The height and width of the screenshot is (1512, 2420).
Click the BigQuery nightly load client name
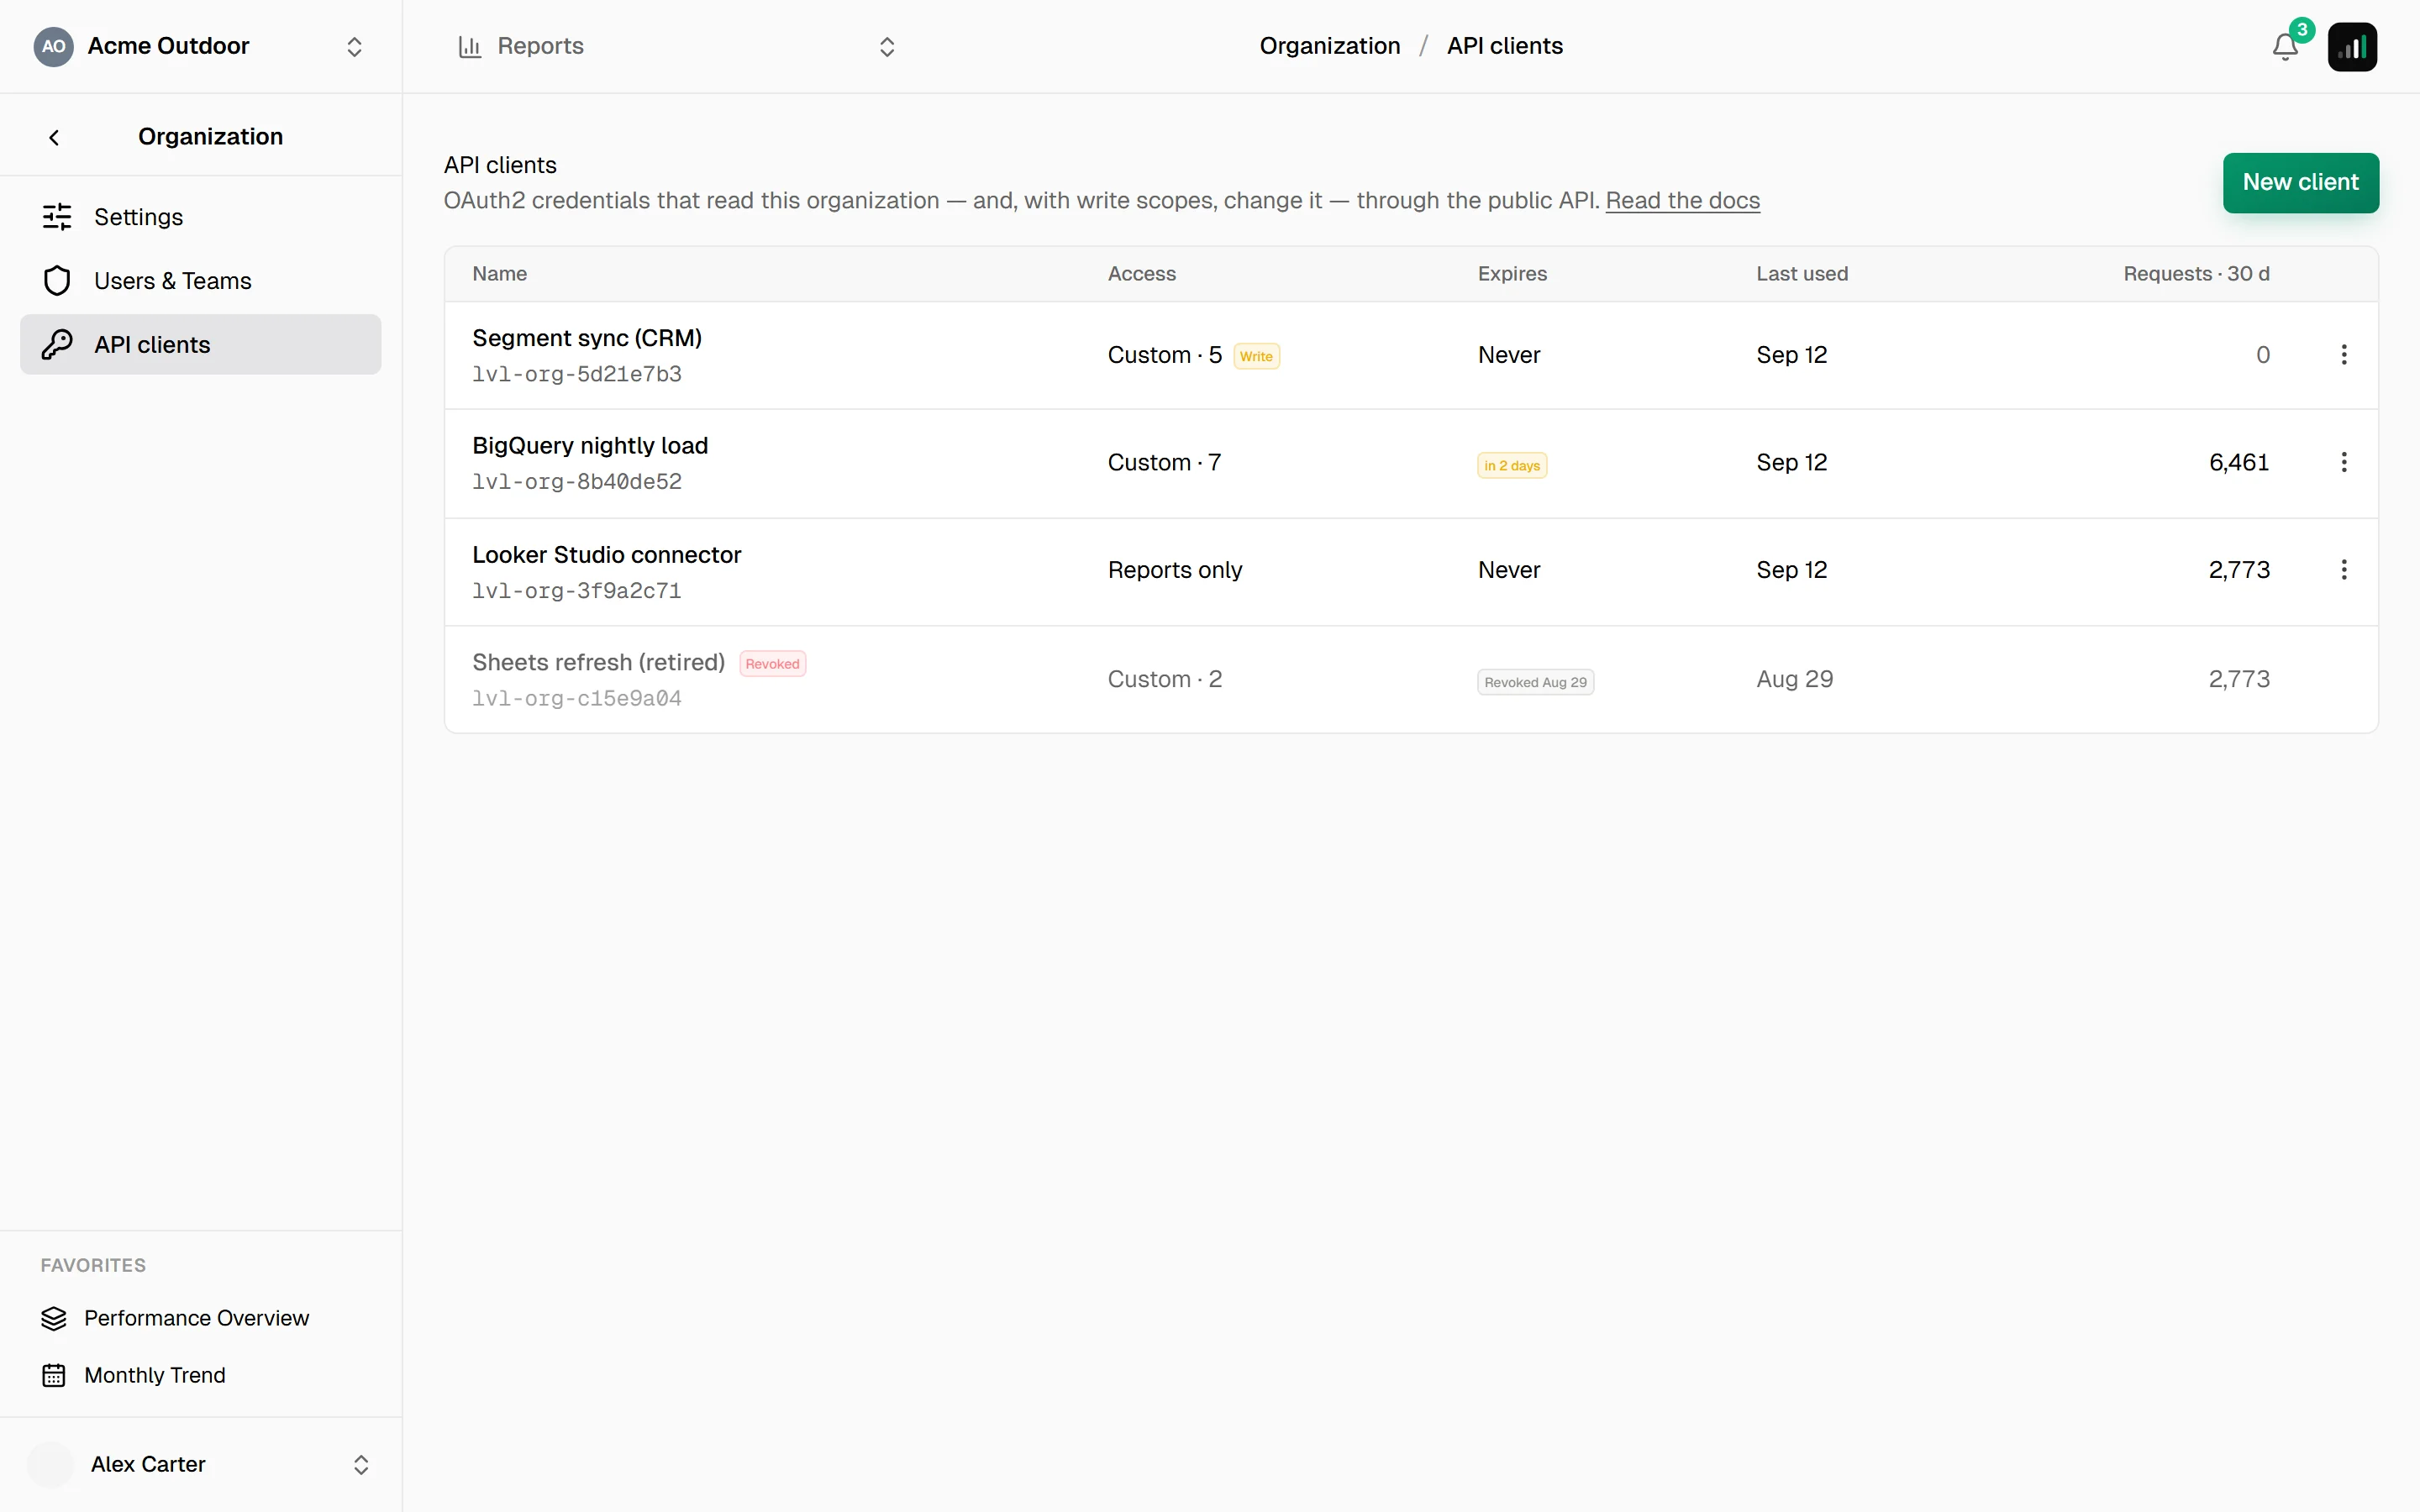point(590,446)
